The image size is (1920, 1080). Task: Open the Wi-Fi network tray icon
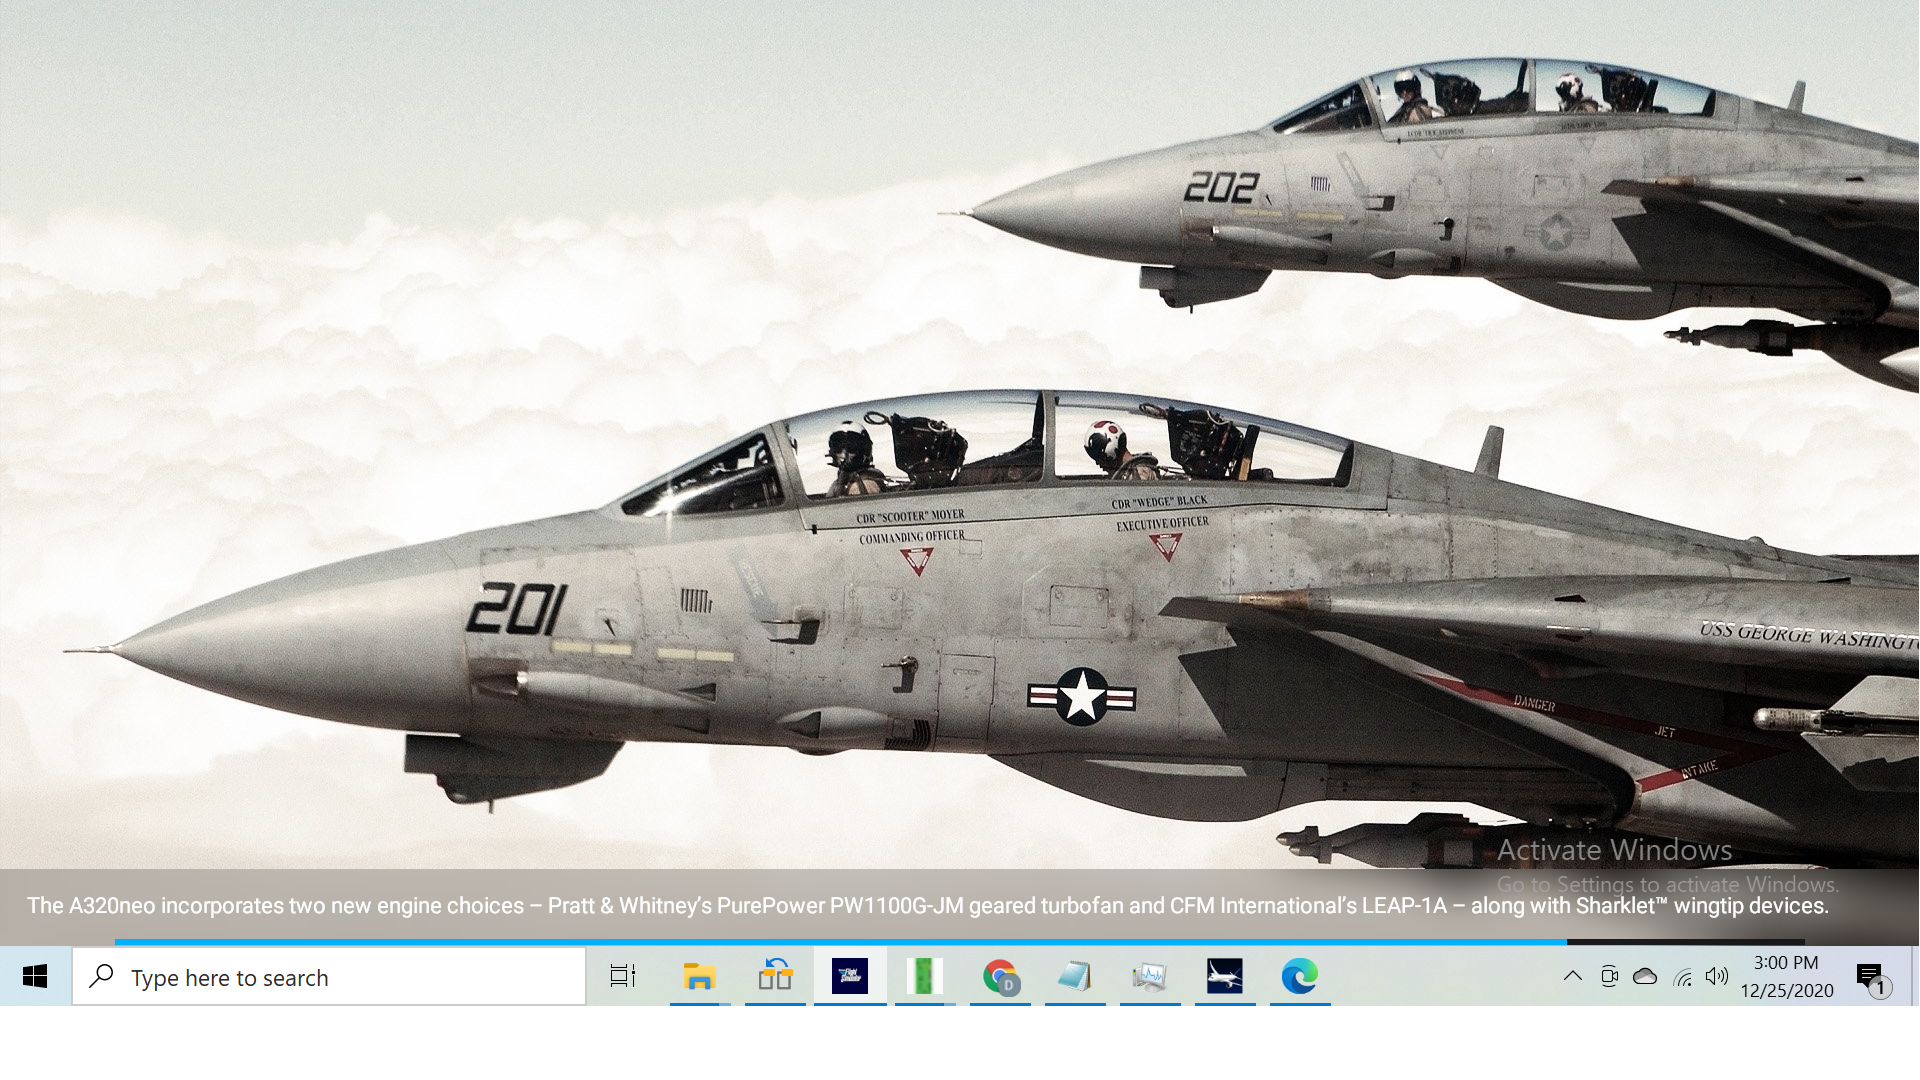pos(1682,977)
